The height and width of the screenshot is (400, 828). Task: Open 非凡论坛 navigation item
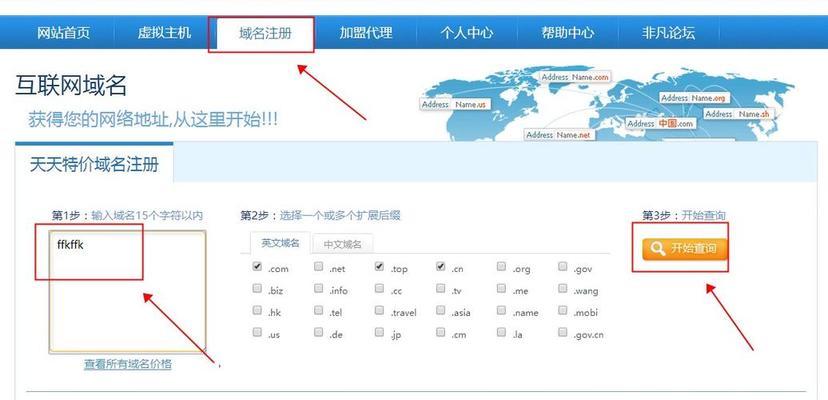click(x=668, y=33)
